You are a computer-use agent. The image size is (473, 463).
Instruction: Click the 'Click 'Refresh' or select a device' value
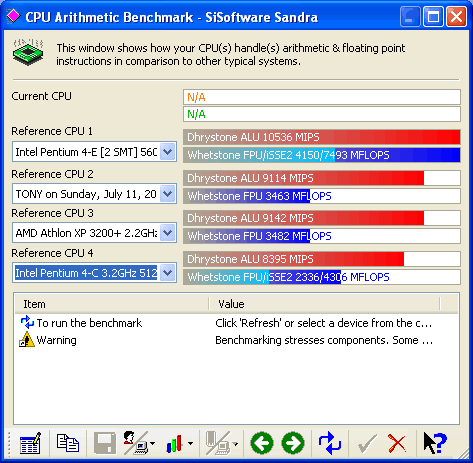pos(324,323)
